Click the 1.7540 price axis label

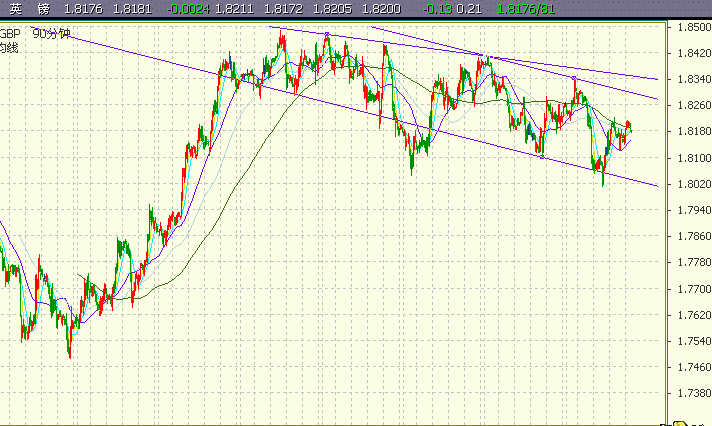pos(694,341)
